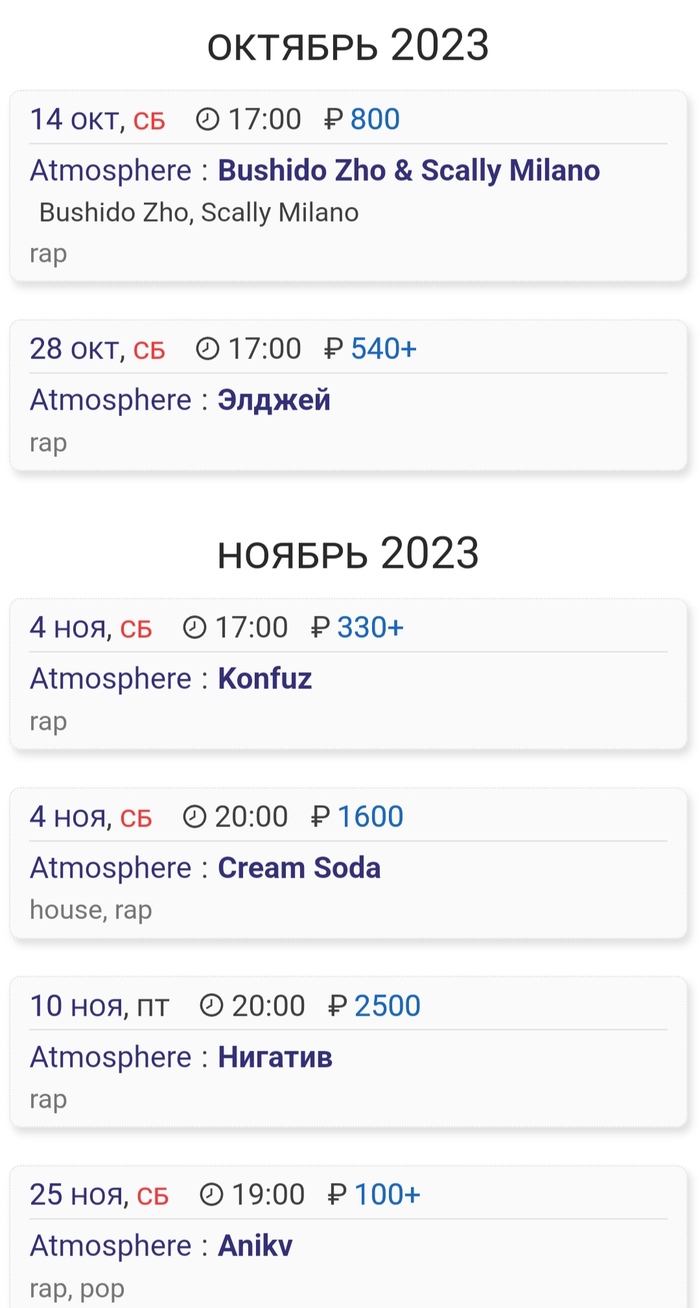Click the clock icon in Нигатив event
Viewport: 700px width, 1308px height.
click(211, 1006)
